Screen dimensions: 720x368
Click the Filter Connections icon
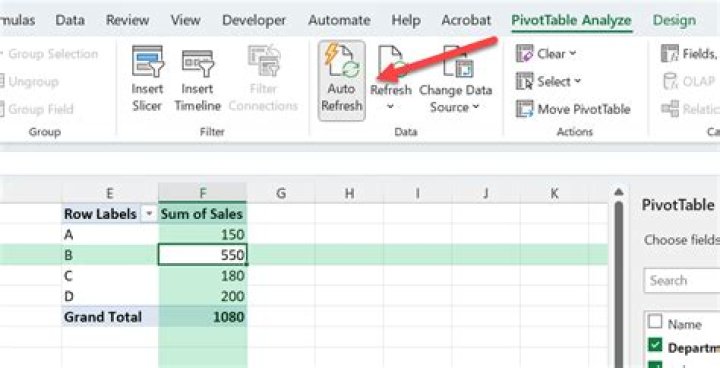tap(264, 61)
